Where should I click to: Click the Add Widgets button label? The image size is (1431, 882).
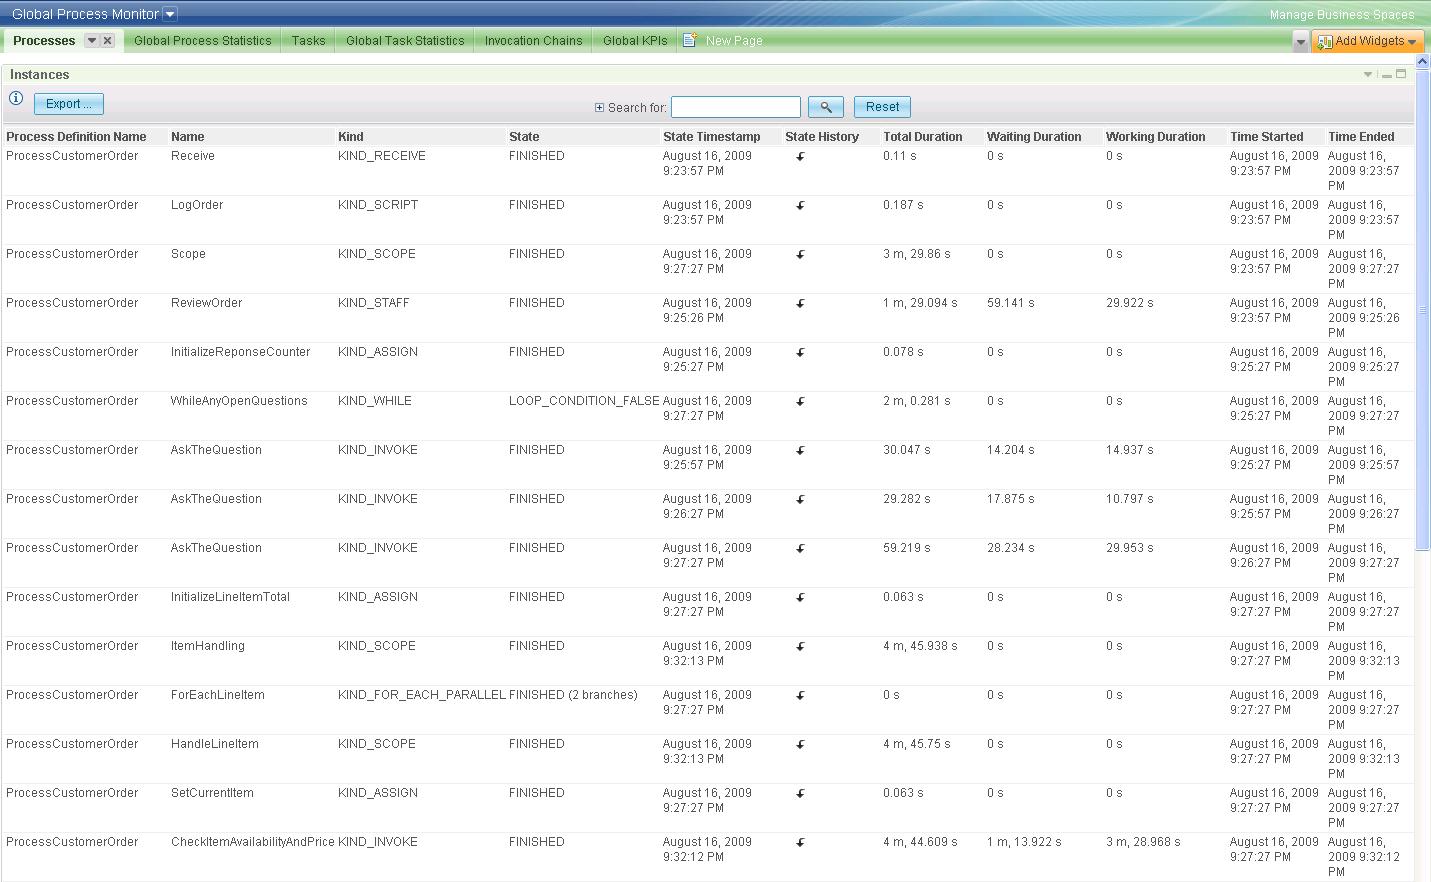1369,41
